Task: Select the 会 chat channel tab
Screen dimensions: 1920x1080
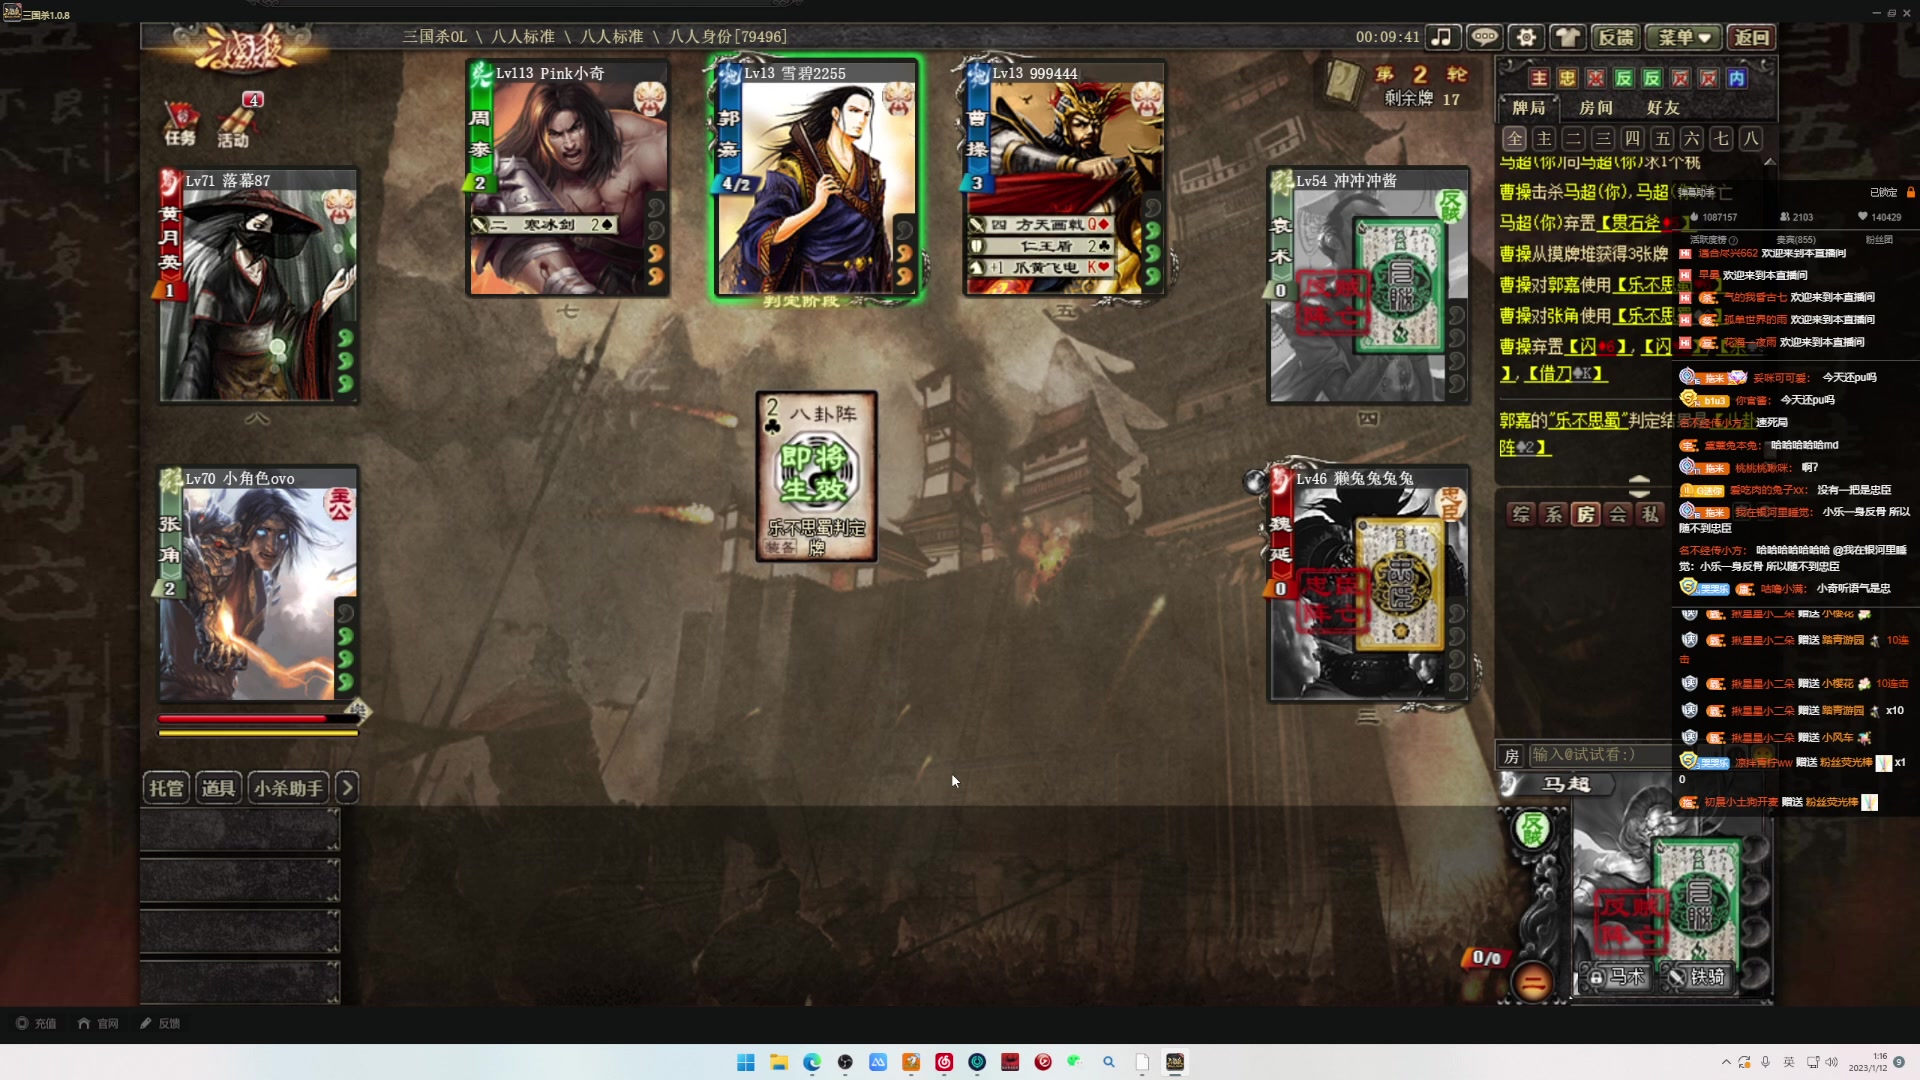Action: [x=1617, y=514]
